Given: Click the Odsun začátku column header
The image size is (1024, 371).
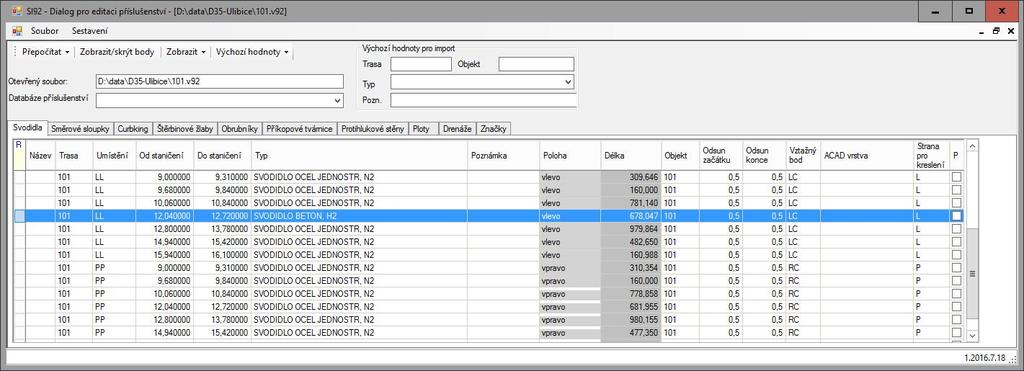Looking at the screenshot, I should click(721, 156).
